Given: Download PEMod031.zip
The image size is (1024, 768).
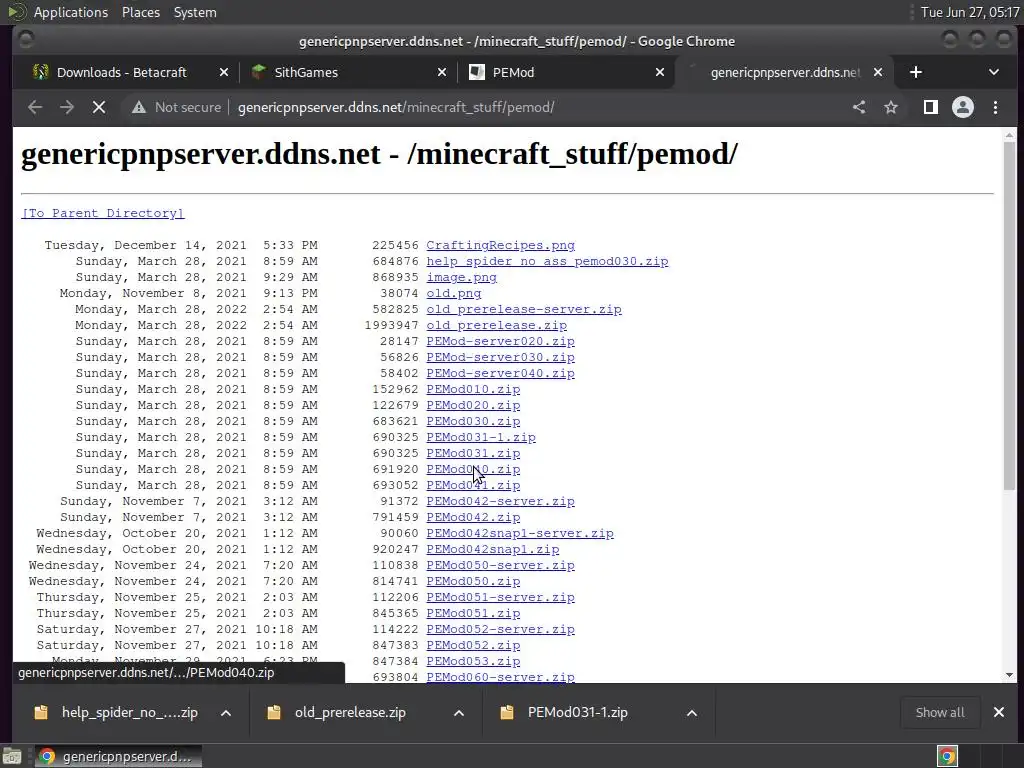Looking at the screenshot, I should coord(473,453).
